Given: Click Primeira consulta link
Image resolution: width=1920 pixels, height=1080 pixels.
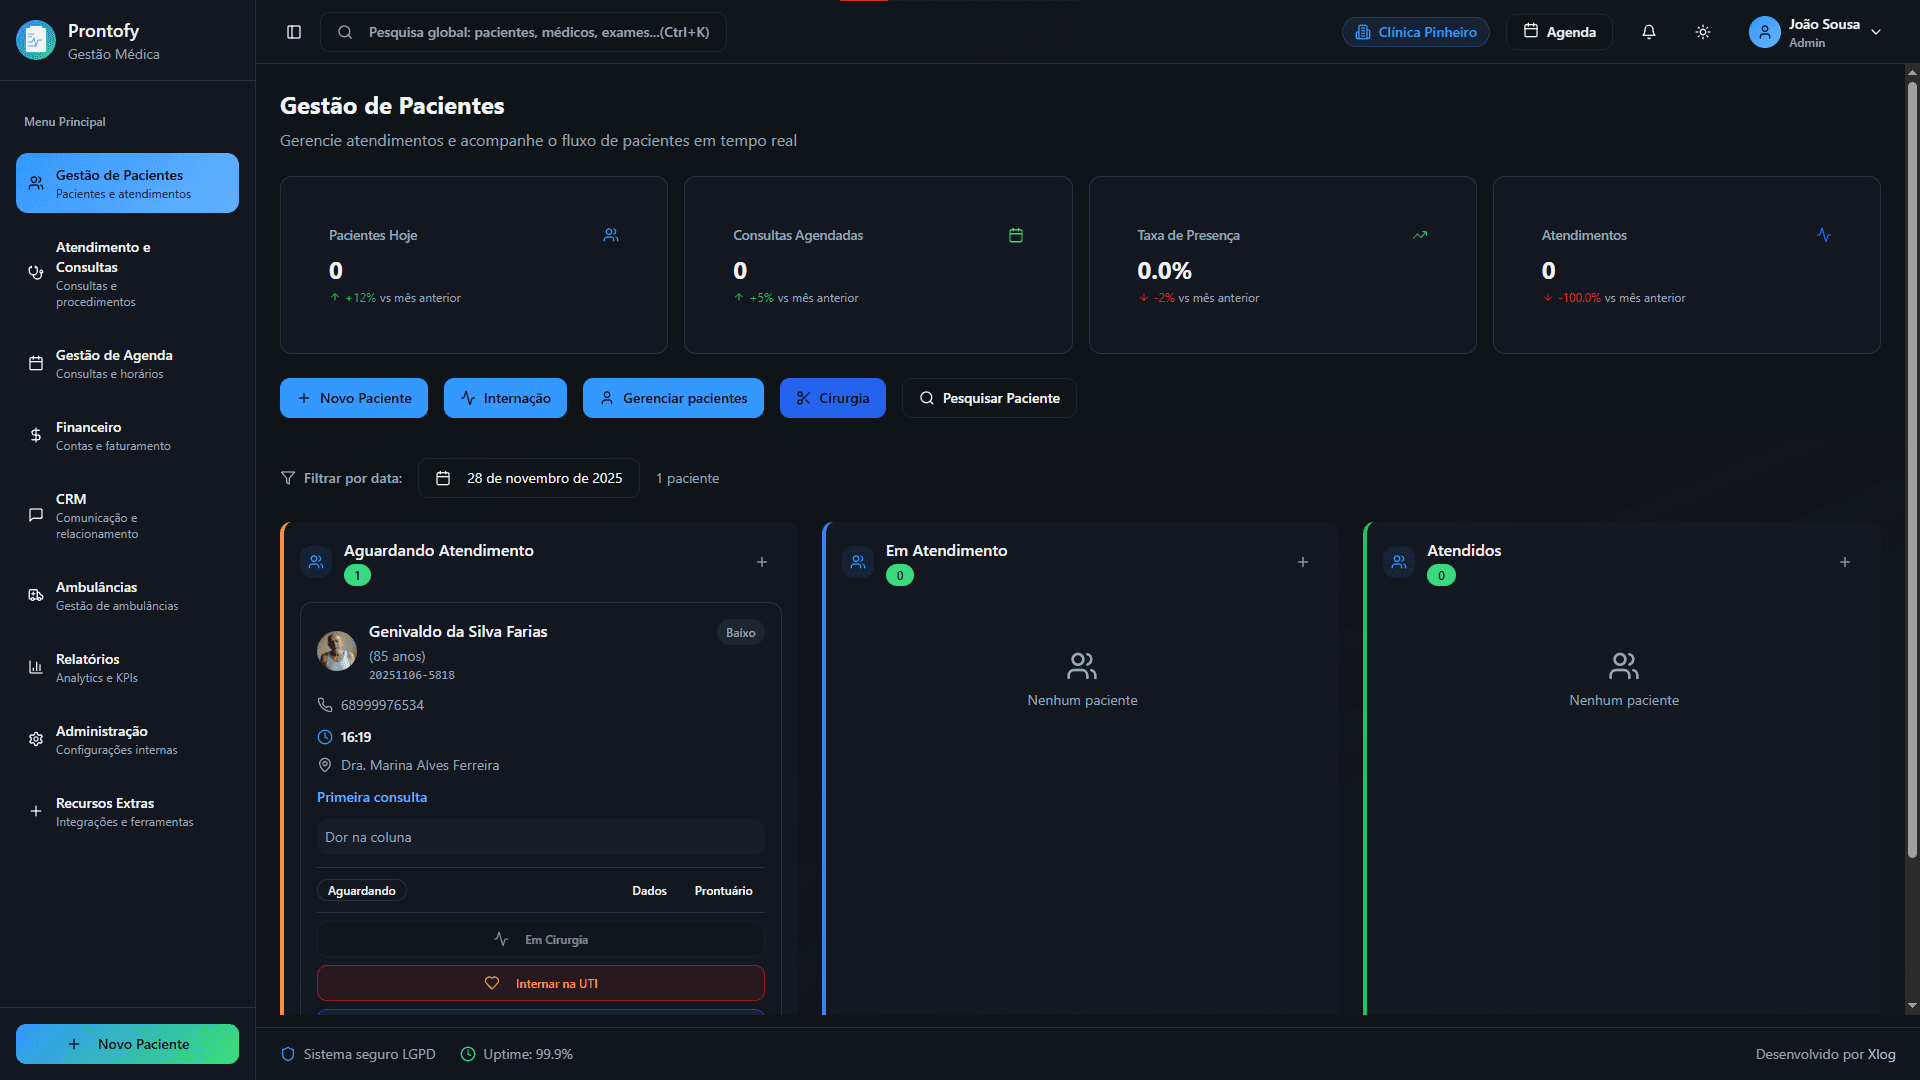Looking at the screenshot, I should tap(372, 797).
